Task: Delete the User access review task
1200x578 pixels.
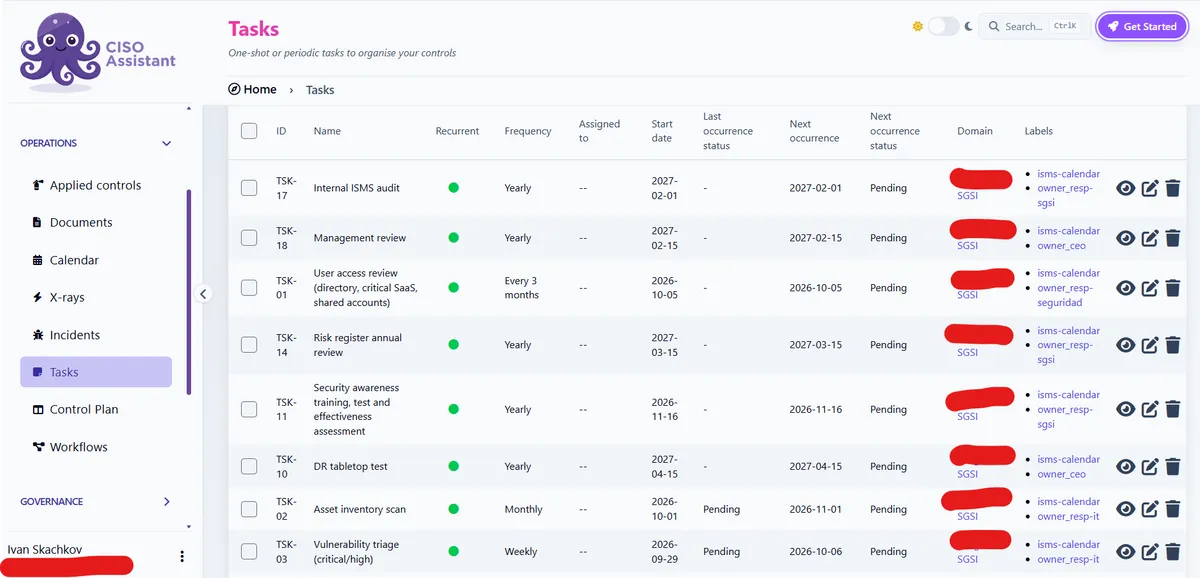Action: point(1173,288)
